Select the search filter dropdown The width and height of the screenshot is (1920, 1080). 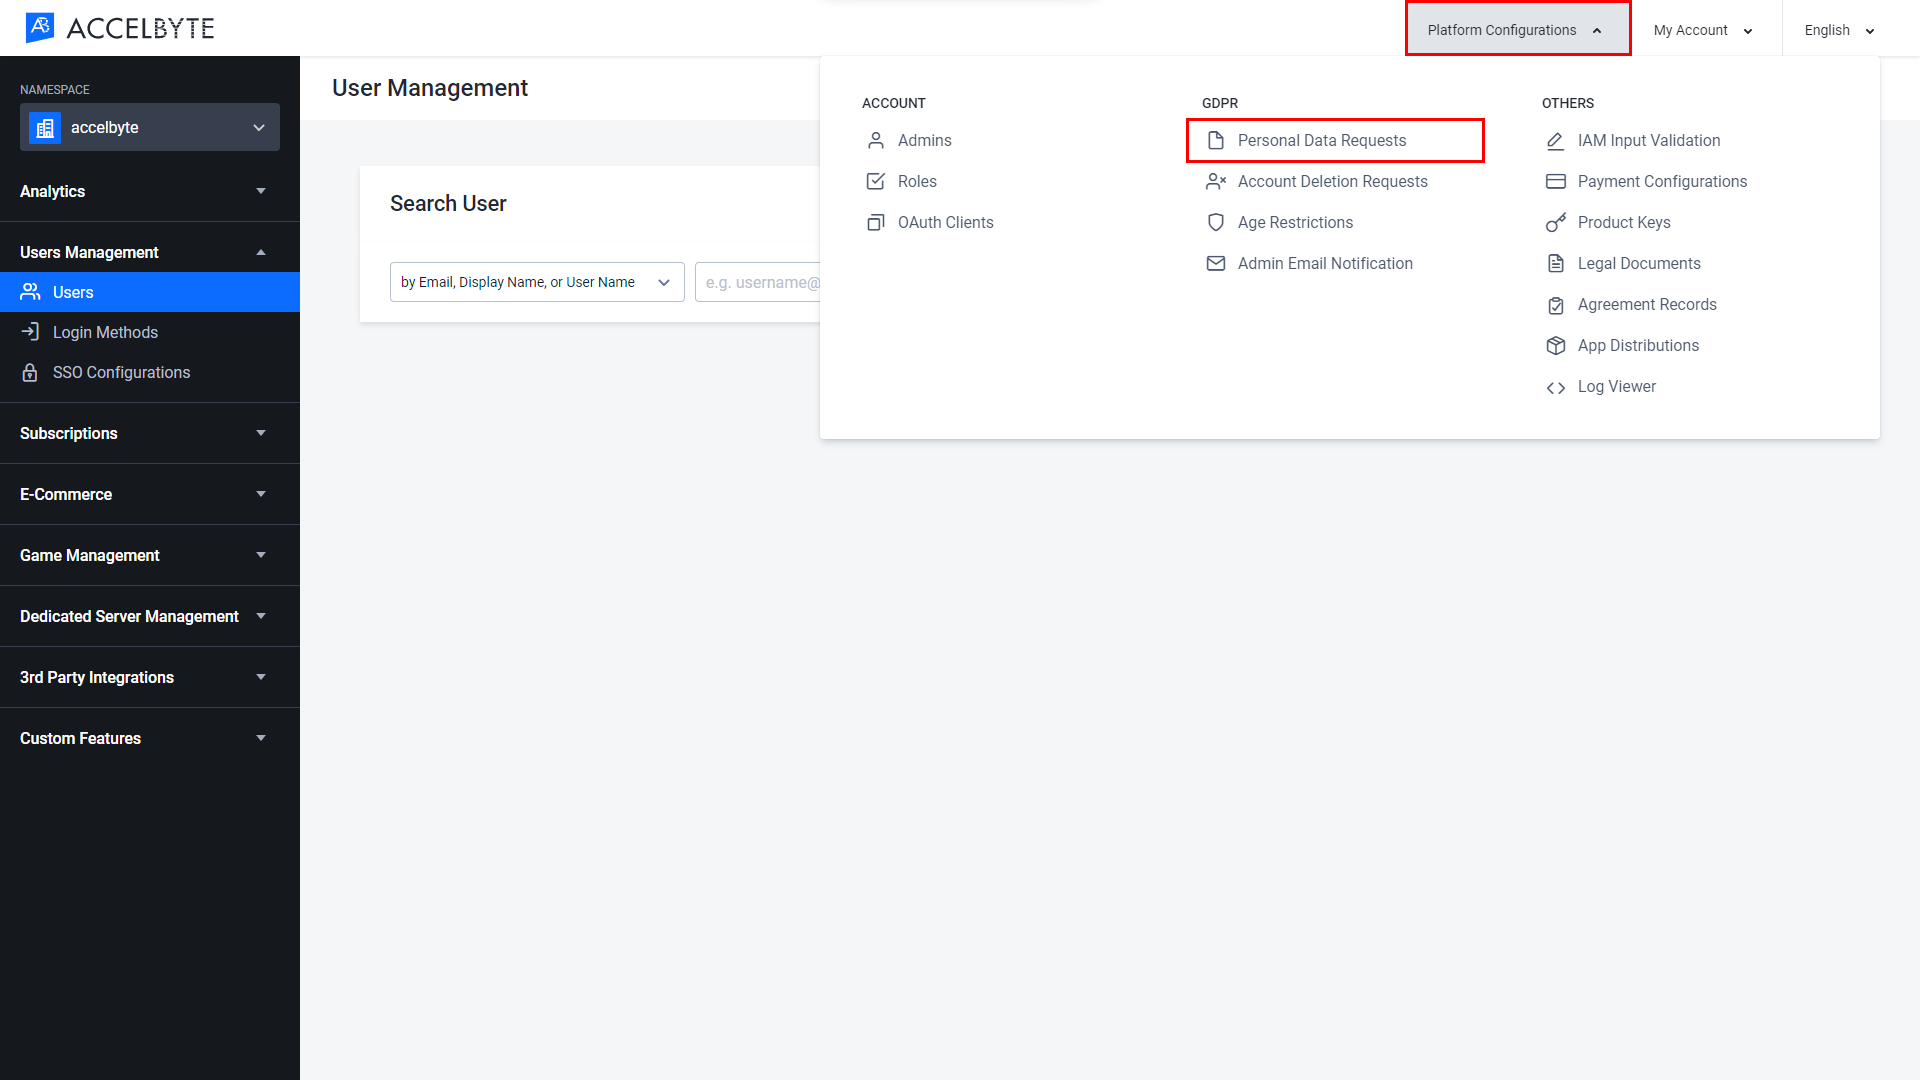[535, 282]
